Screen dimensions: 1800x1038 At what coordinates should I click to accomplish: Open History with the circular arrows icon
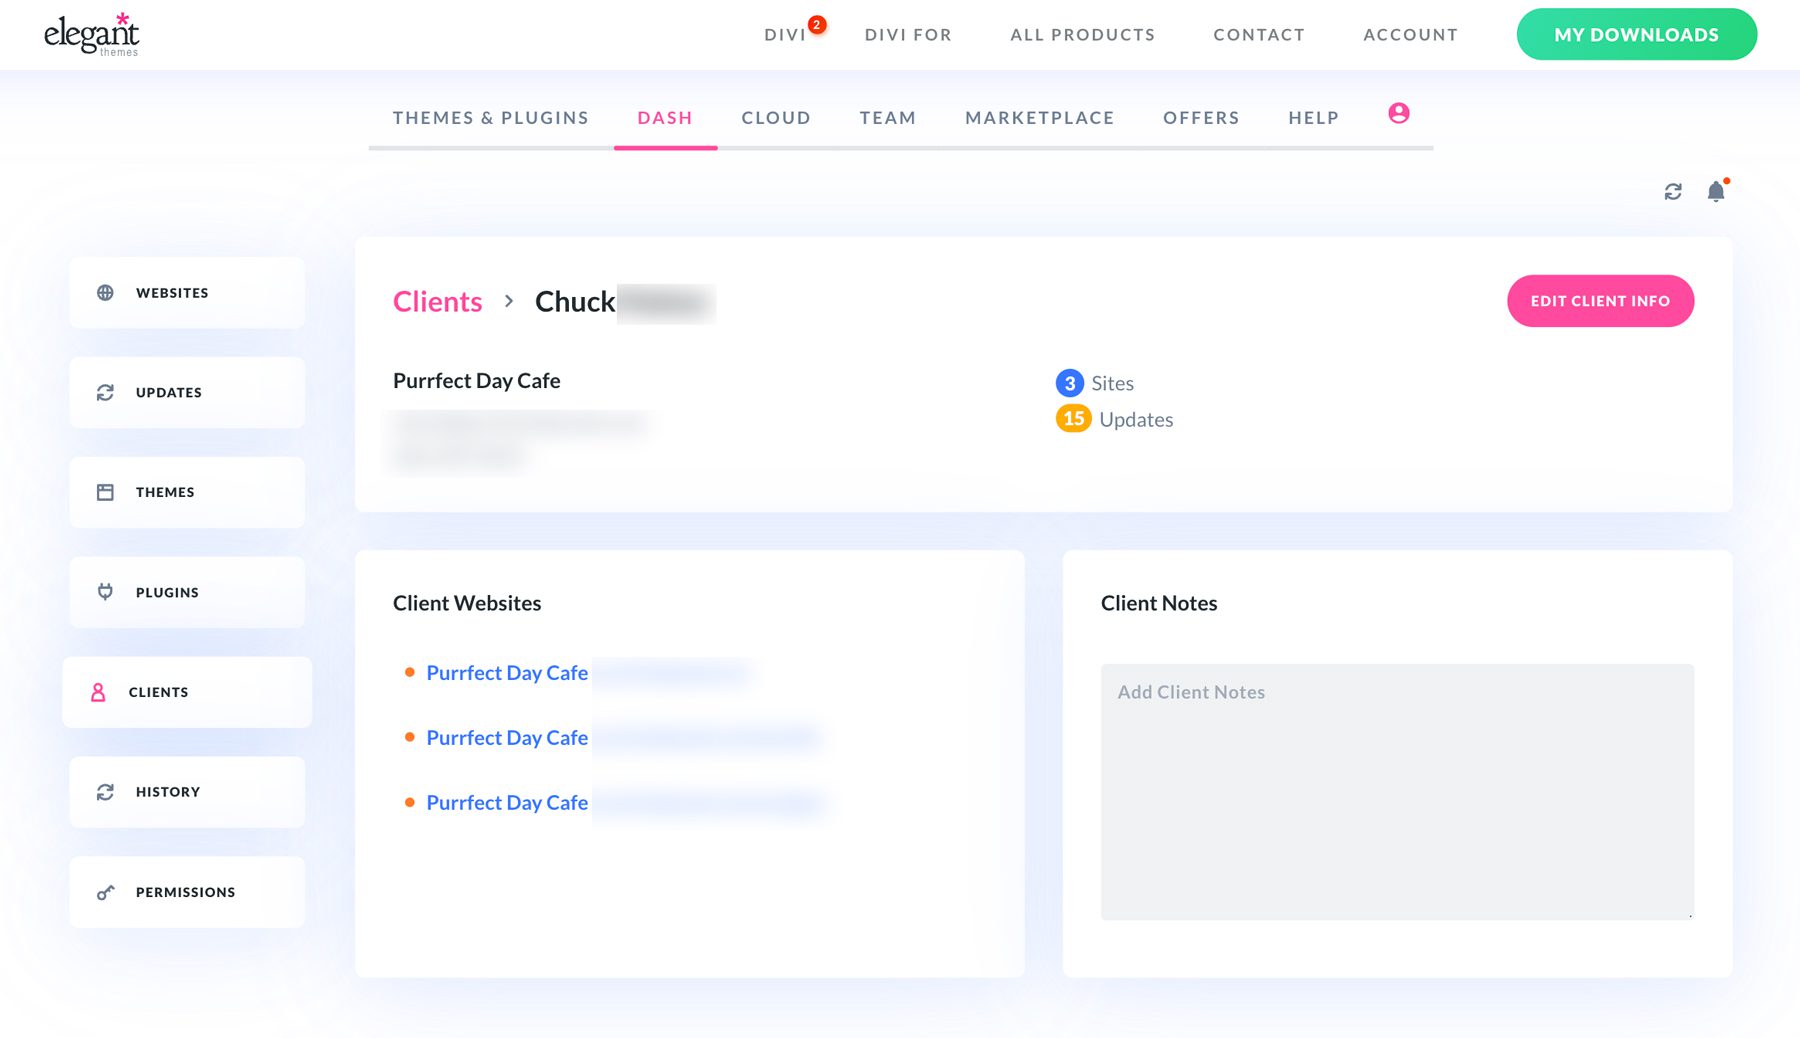[104, 792]
